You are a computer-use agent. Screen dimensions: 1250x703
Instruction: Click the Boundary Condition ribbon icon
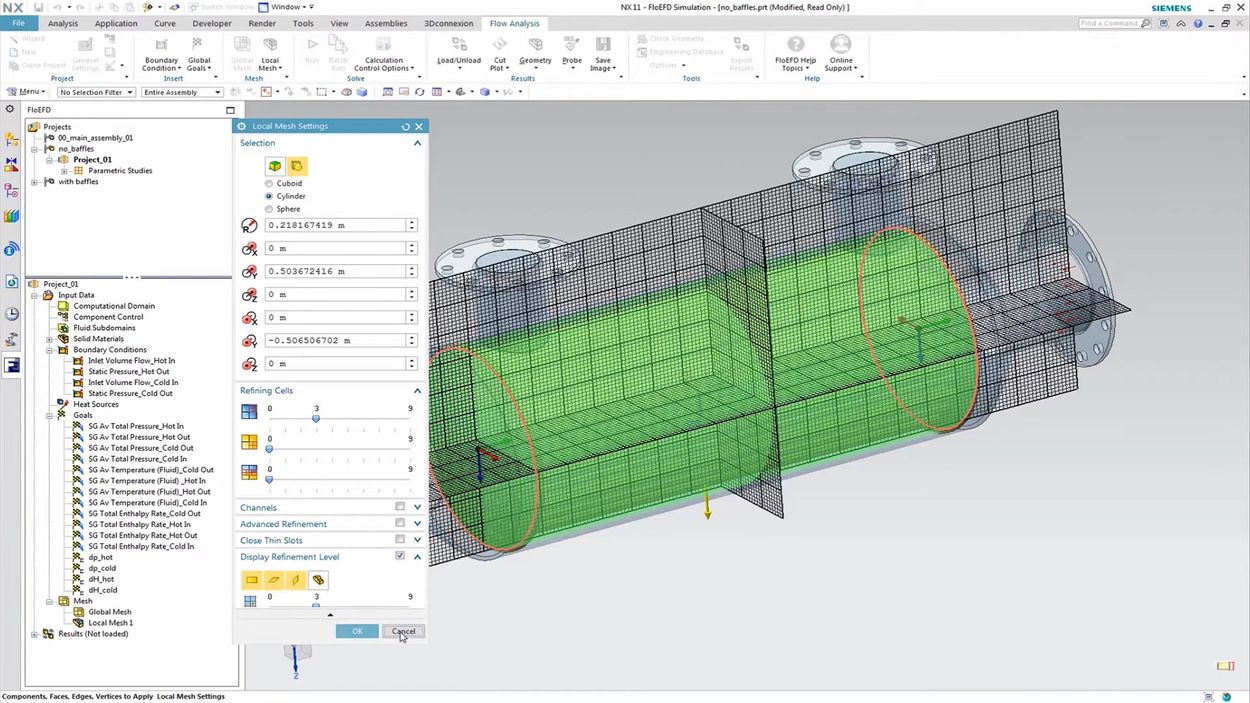(161, 46)
